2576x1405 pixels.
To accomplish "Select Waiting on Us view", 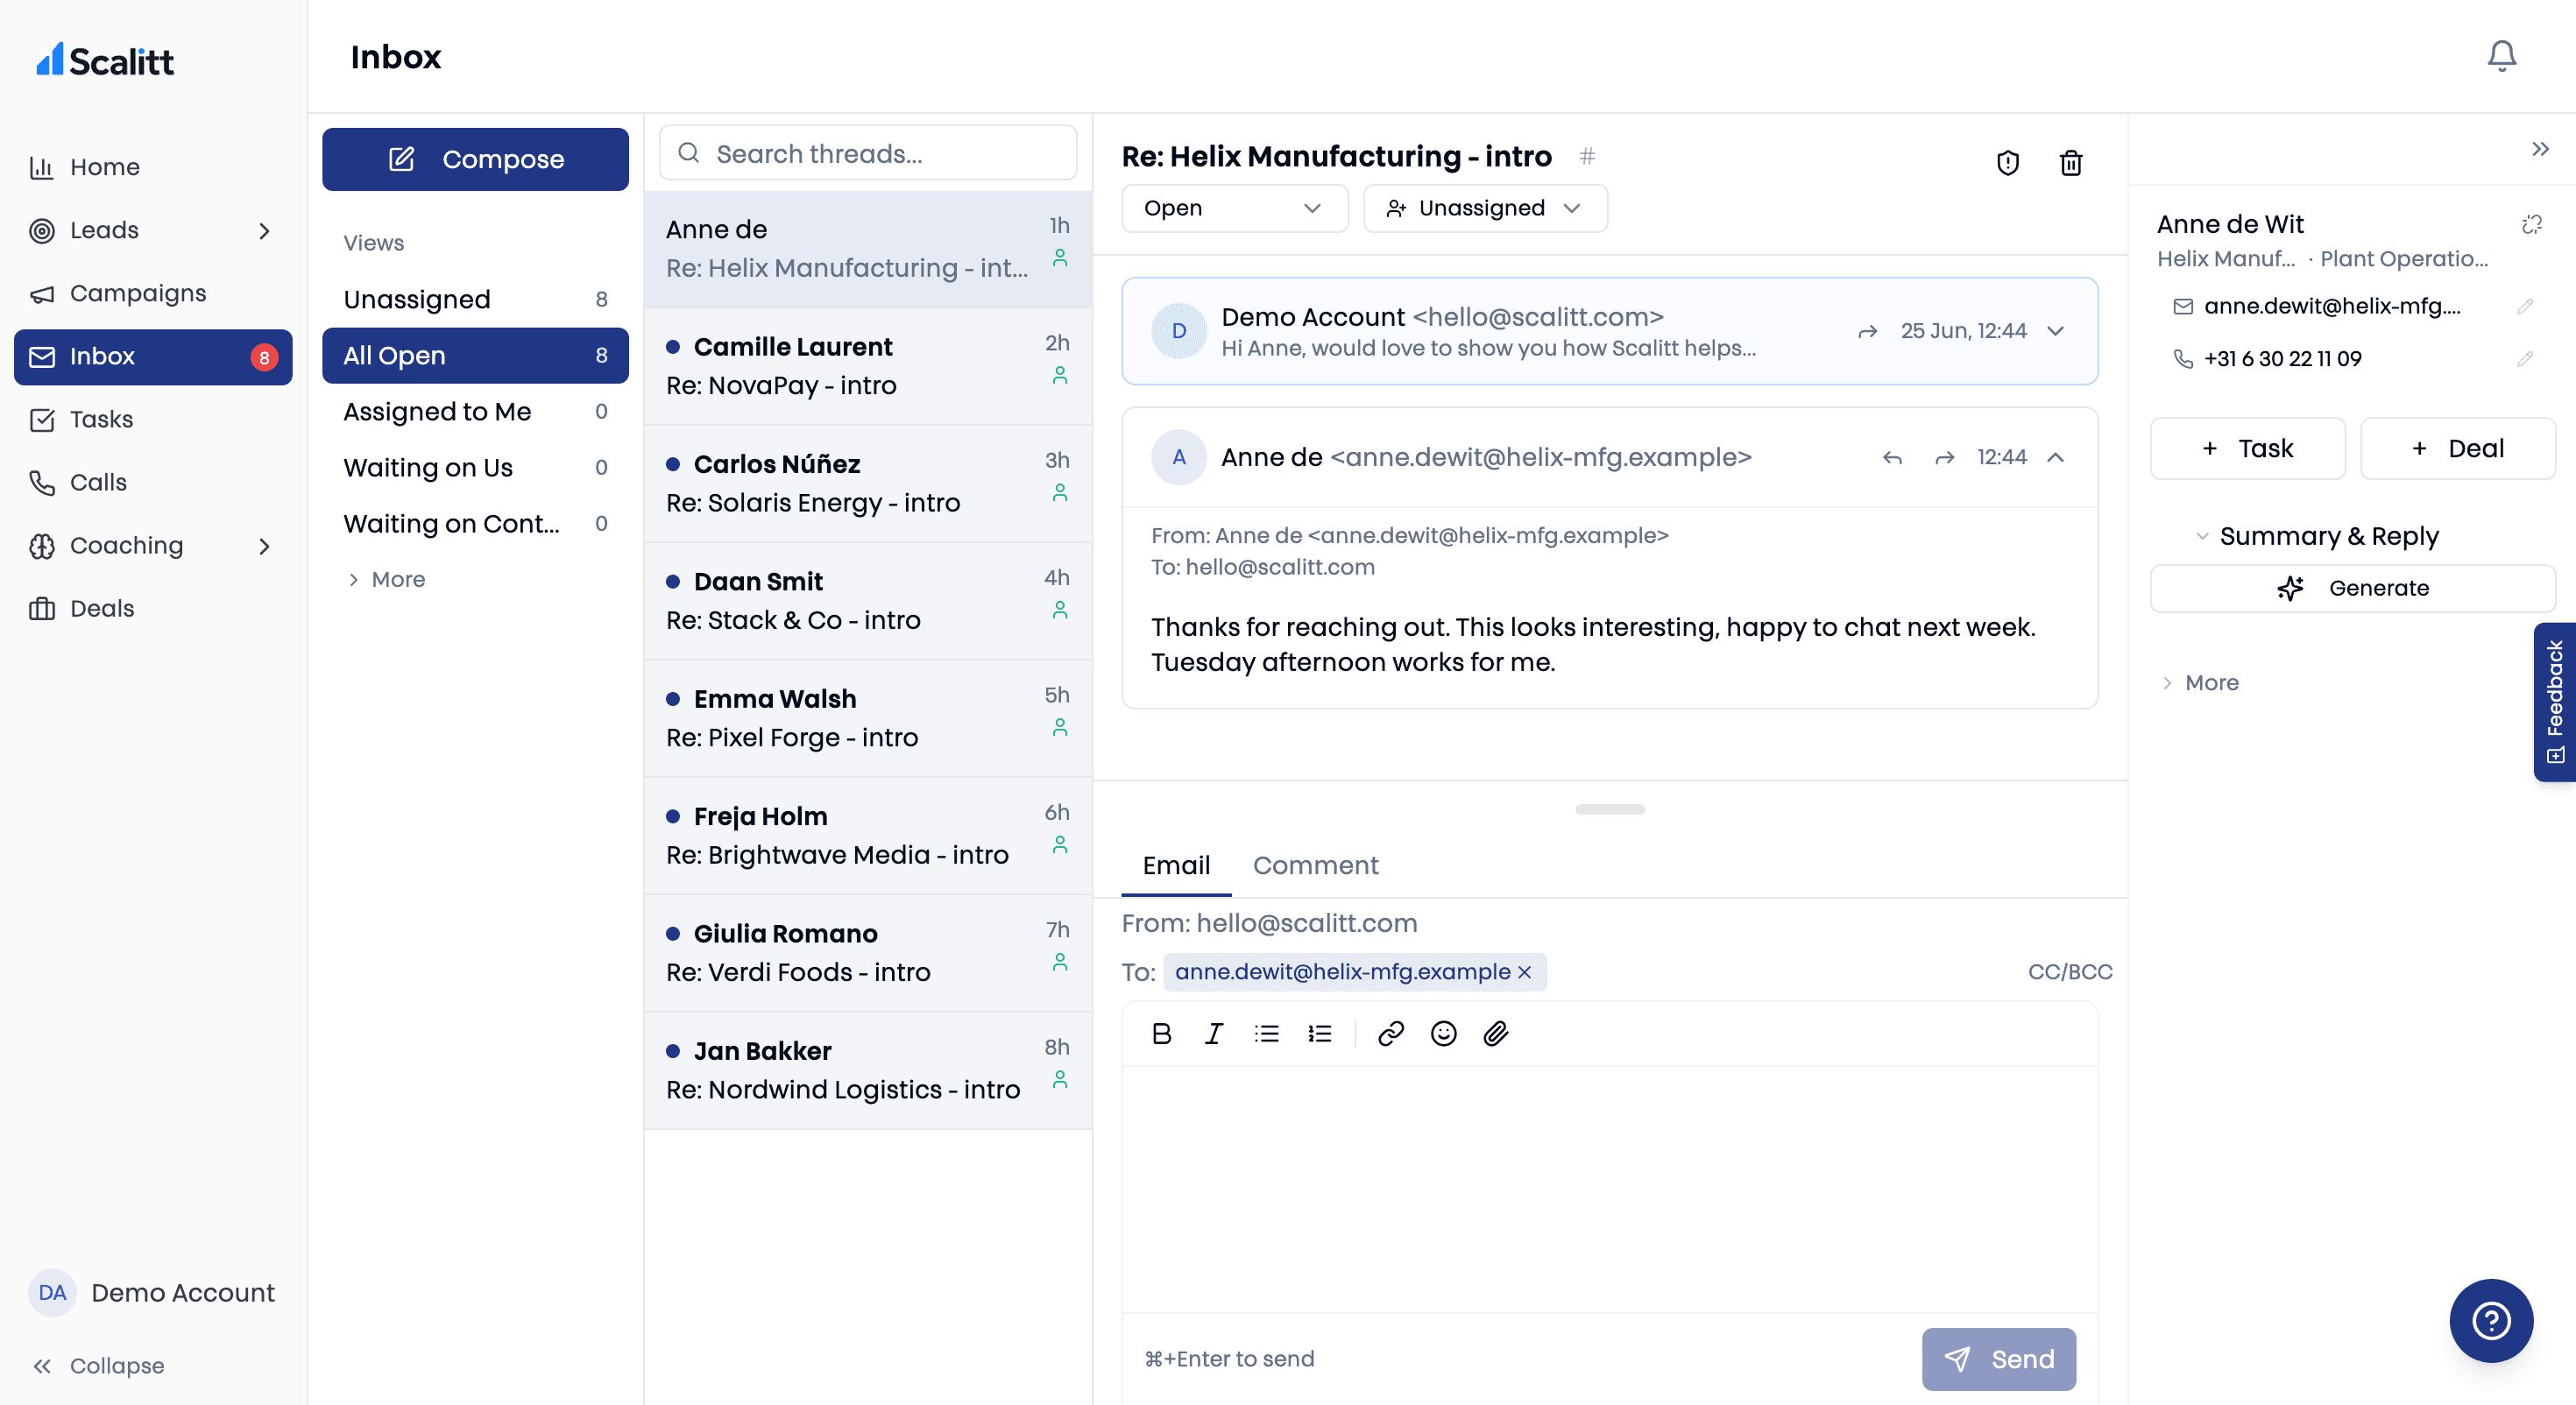I will point(475,467).
